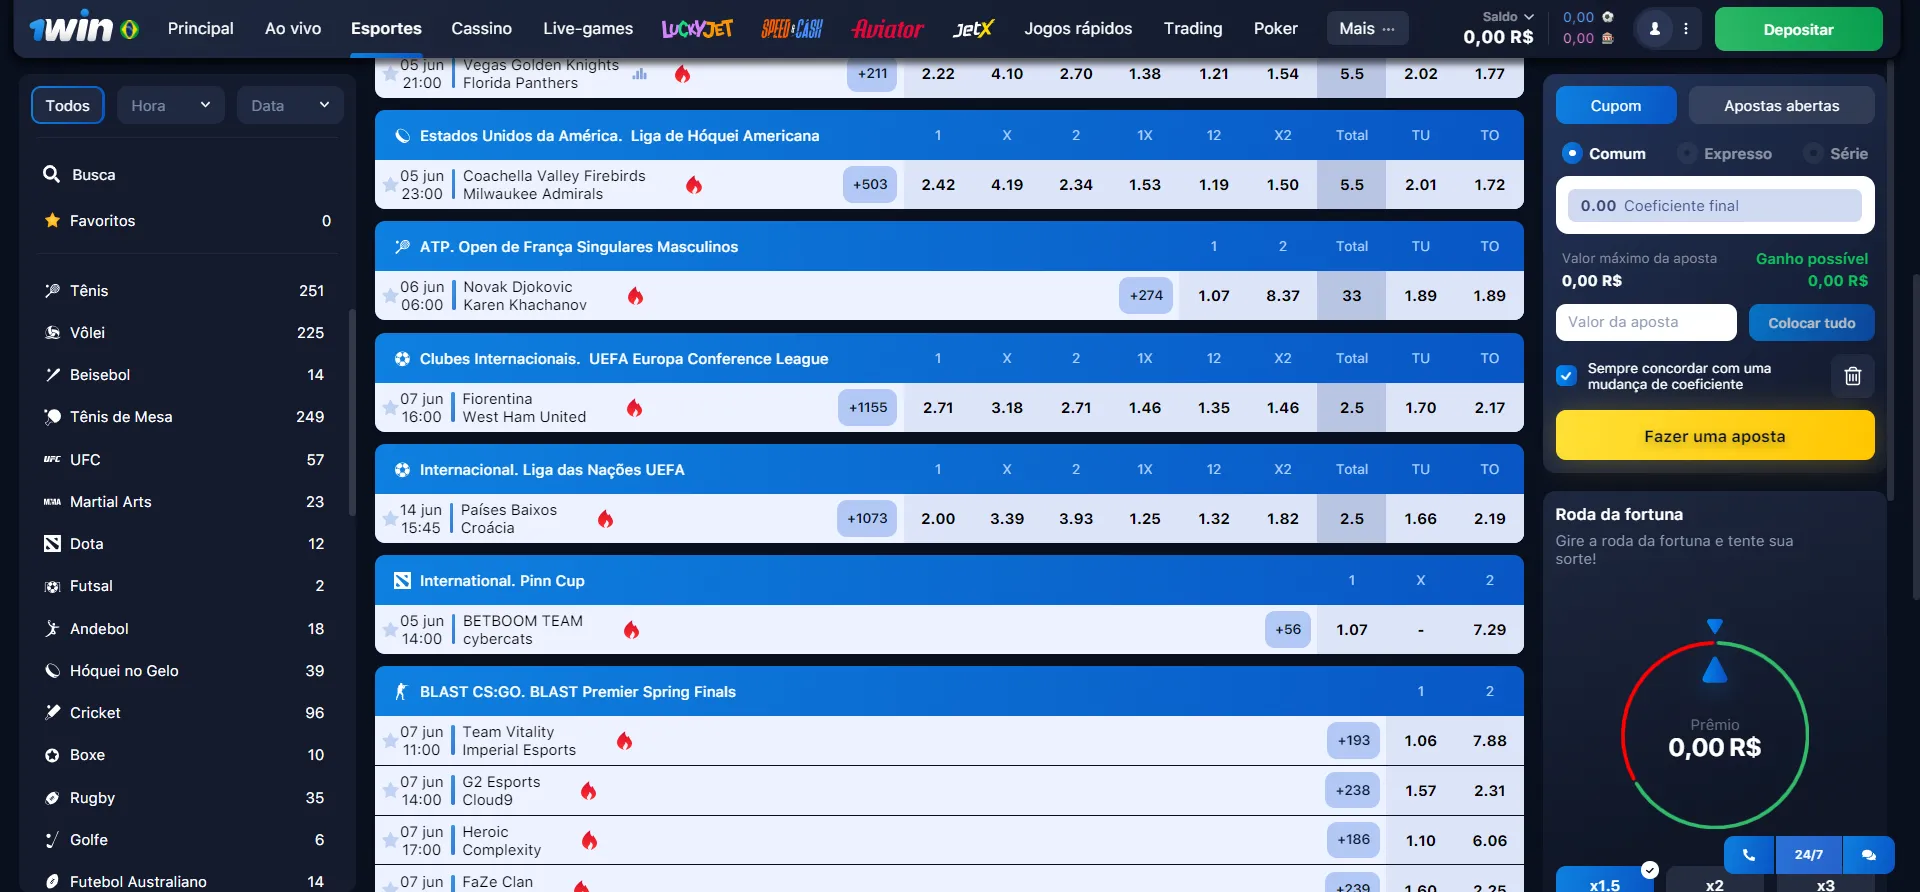
Task: Pick odds 7.88 for Imperial Esports
Action: 1489,741
